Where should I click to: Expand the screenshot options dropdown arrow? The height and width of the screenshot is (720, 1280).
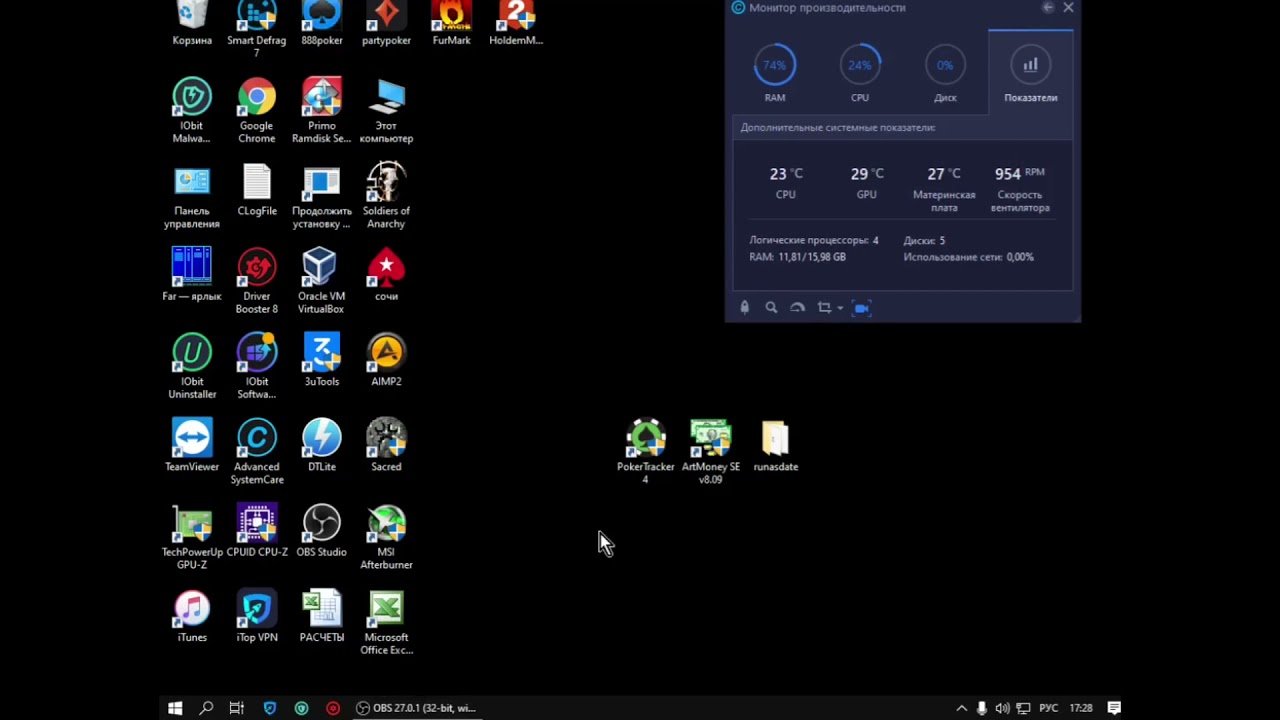pyautogui.click(x=840, y=308)
